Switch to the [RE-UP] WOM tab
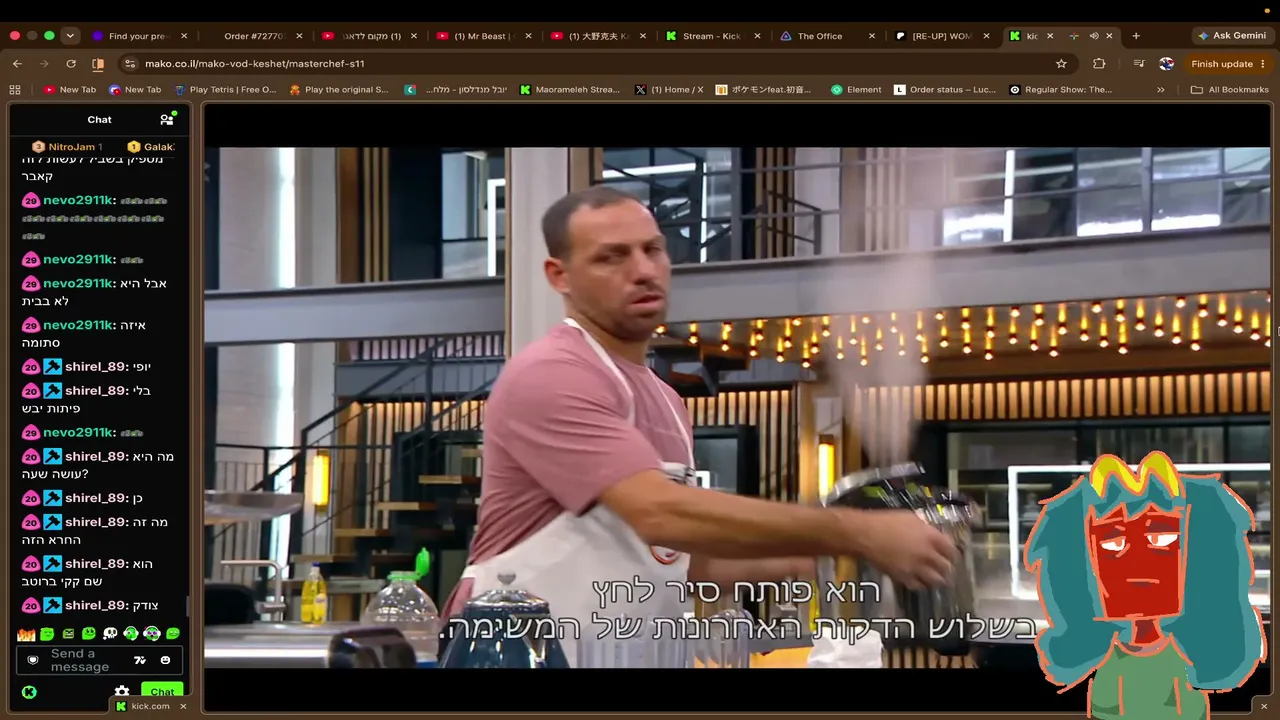 [x=944, y=36]
